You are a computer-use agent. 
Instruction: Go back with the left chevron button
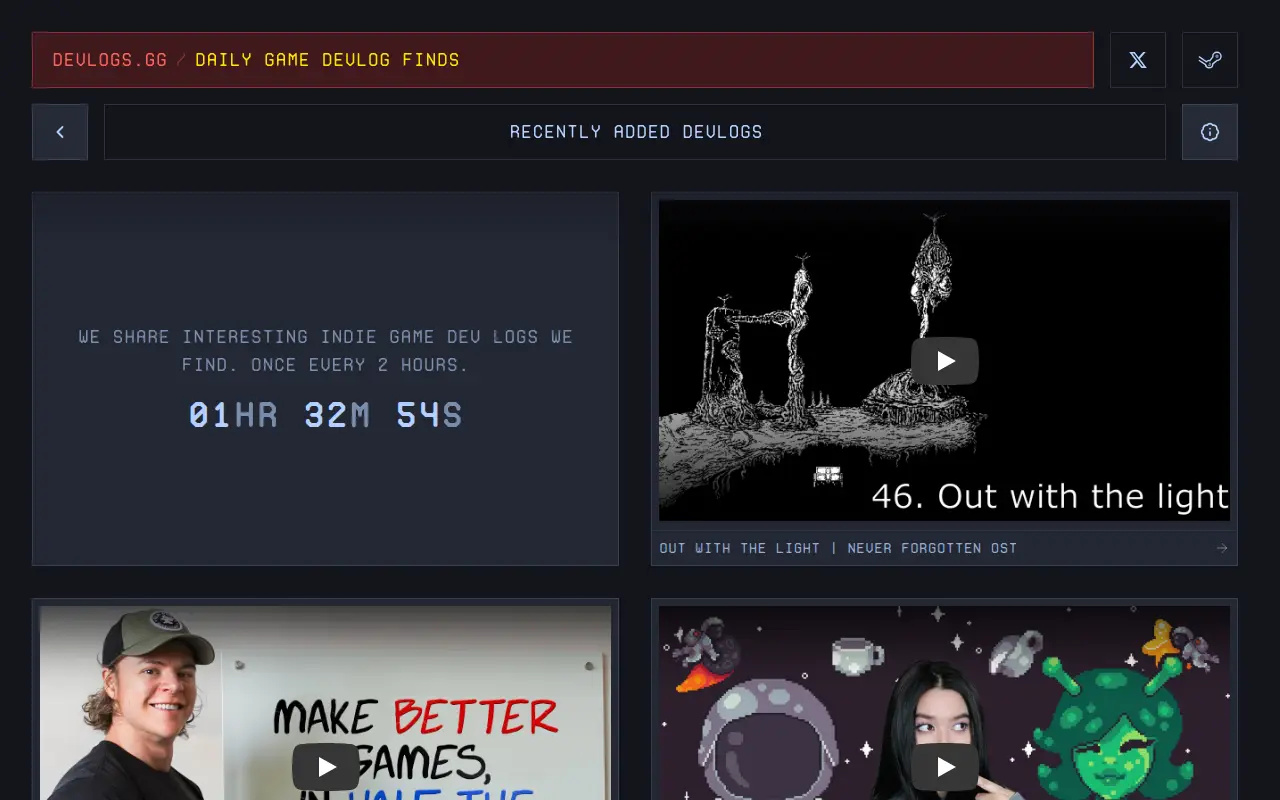pos(60,132)
